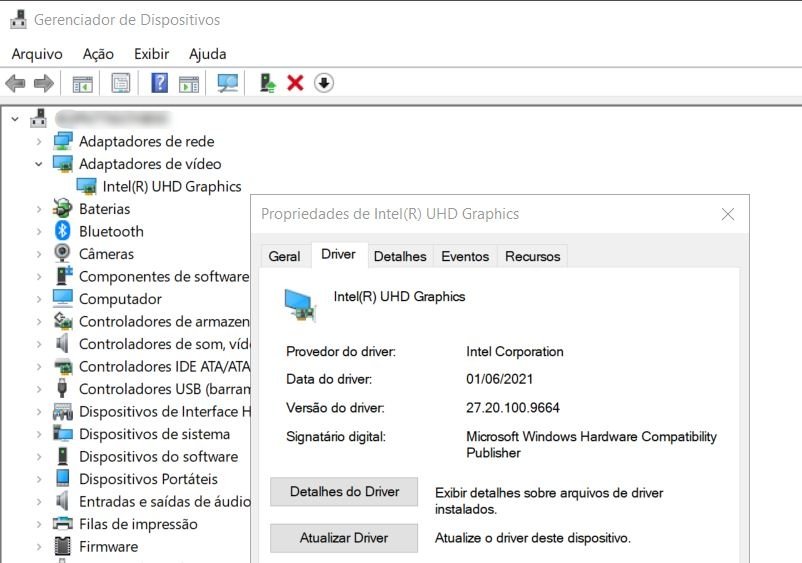Click the display adapter icon in properties dialog
Viewport: 802px width, 563px height.
click(300, 305)
